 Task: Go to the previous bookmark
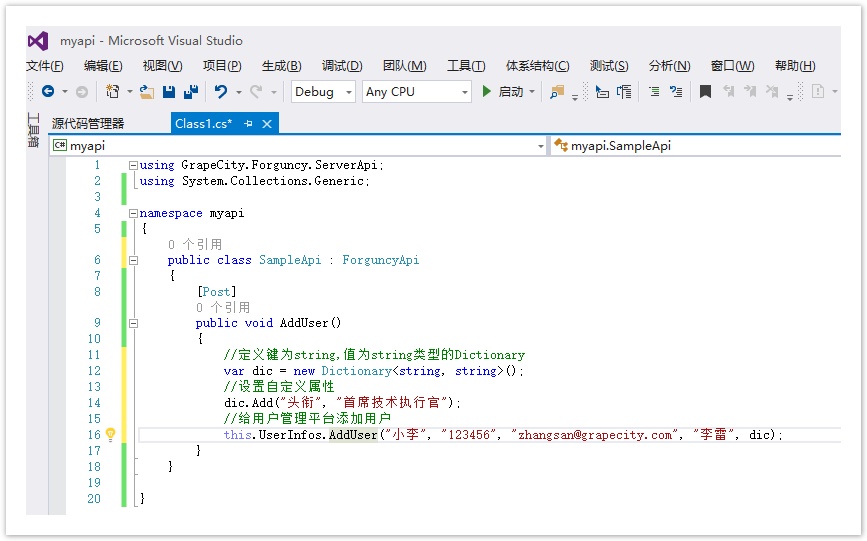click(729, 91)
